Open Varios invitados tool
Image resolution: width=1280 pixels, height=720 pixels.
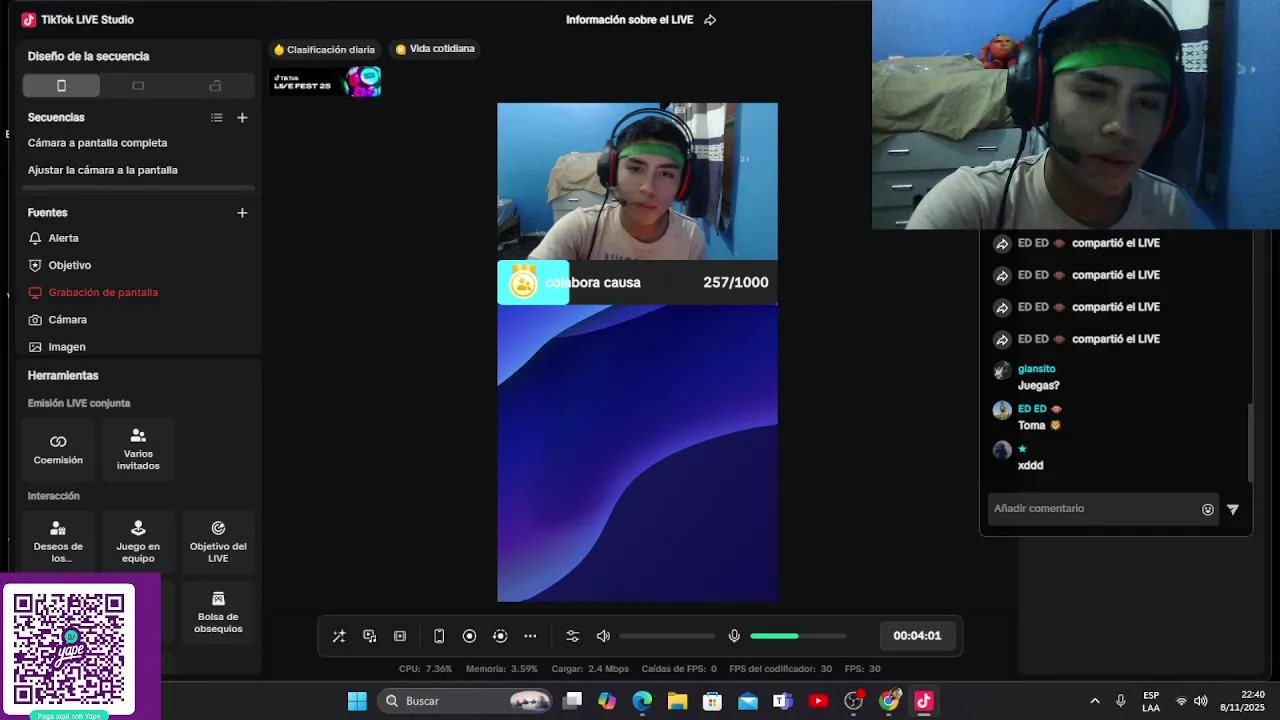(x=138, y=450)
